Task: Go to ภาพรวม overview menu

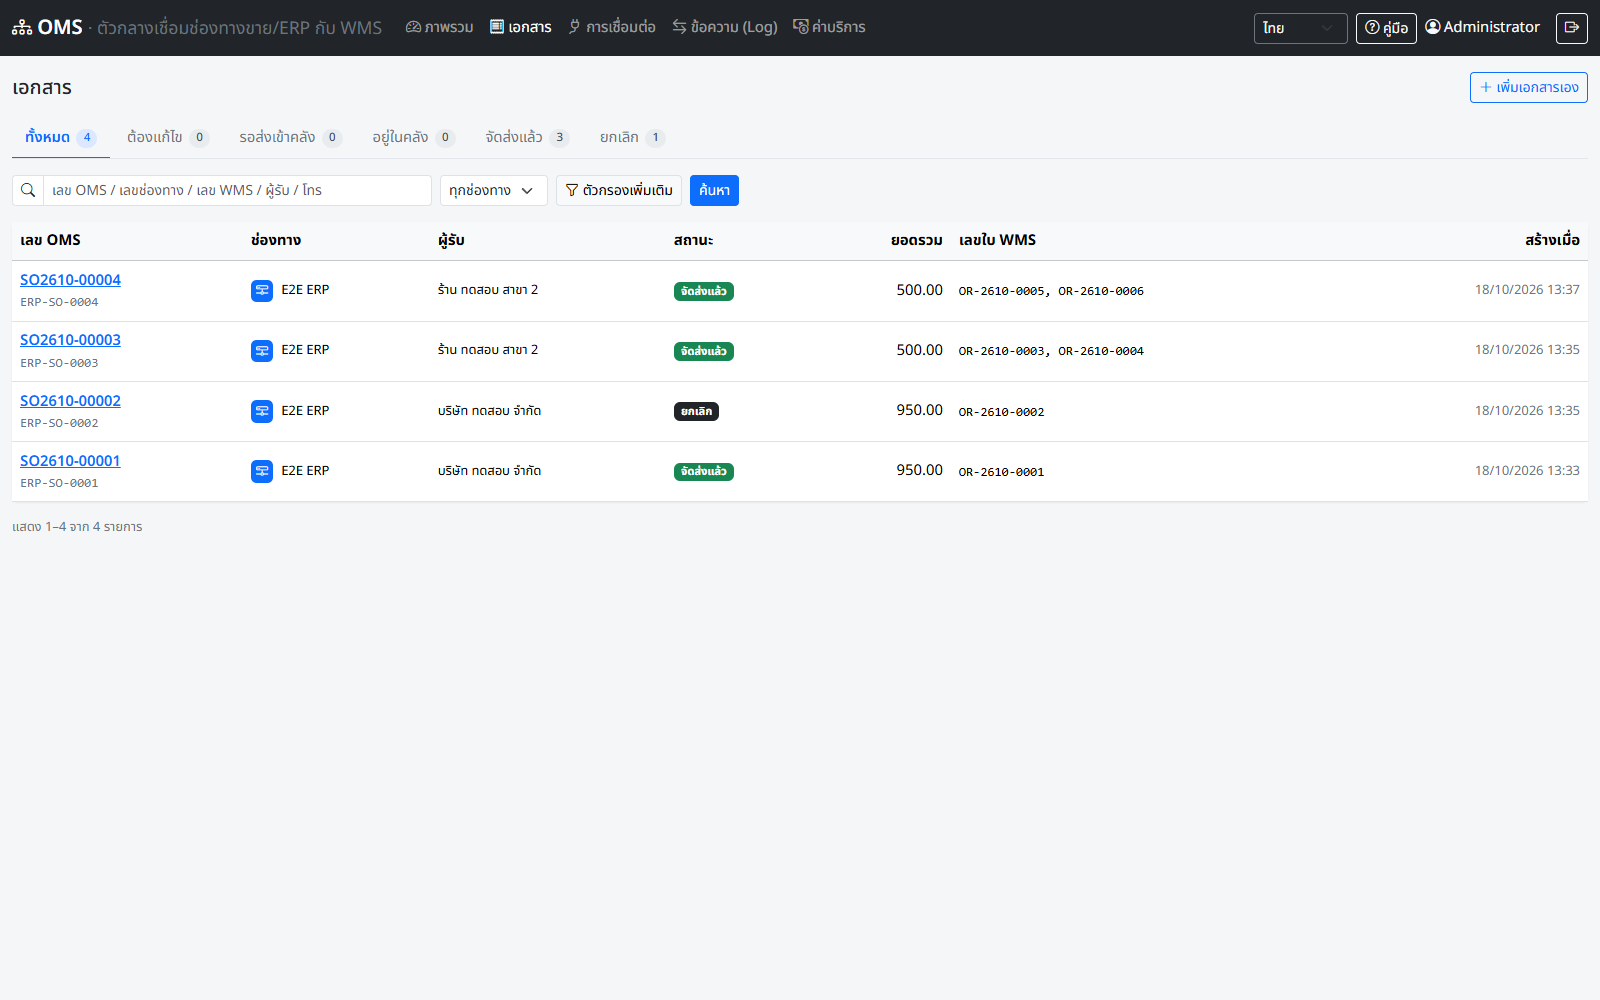Action: (439, 27)
